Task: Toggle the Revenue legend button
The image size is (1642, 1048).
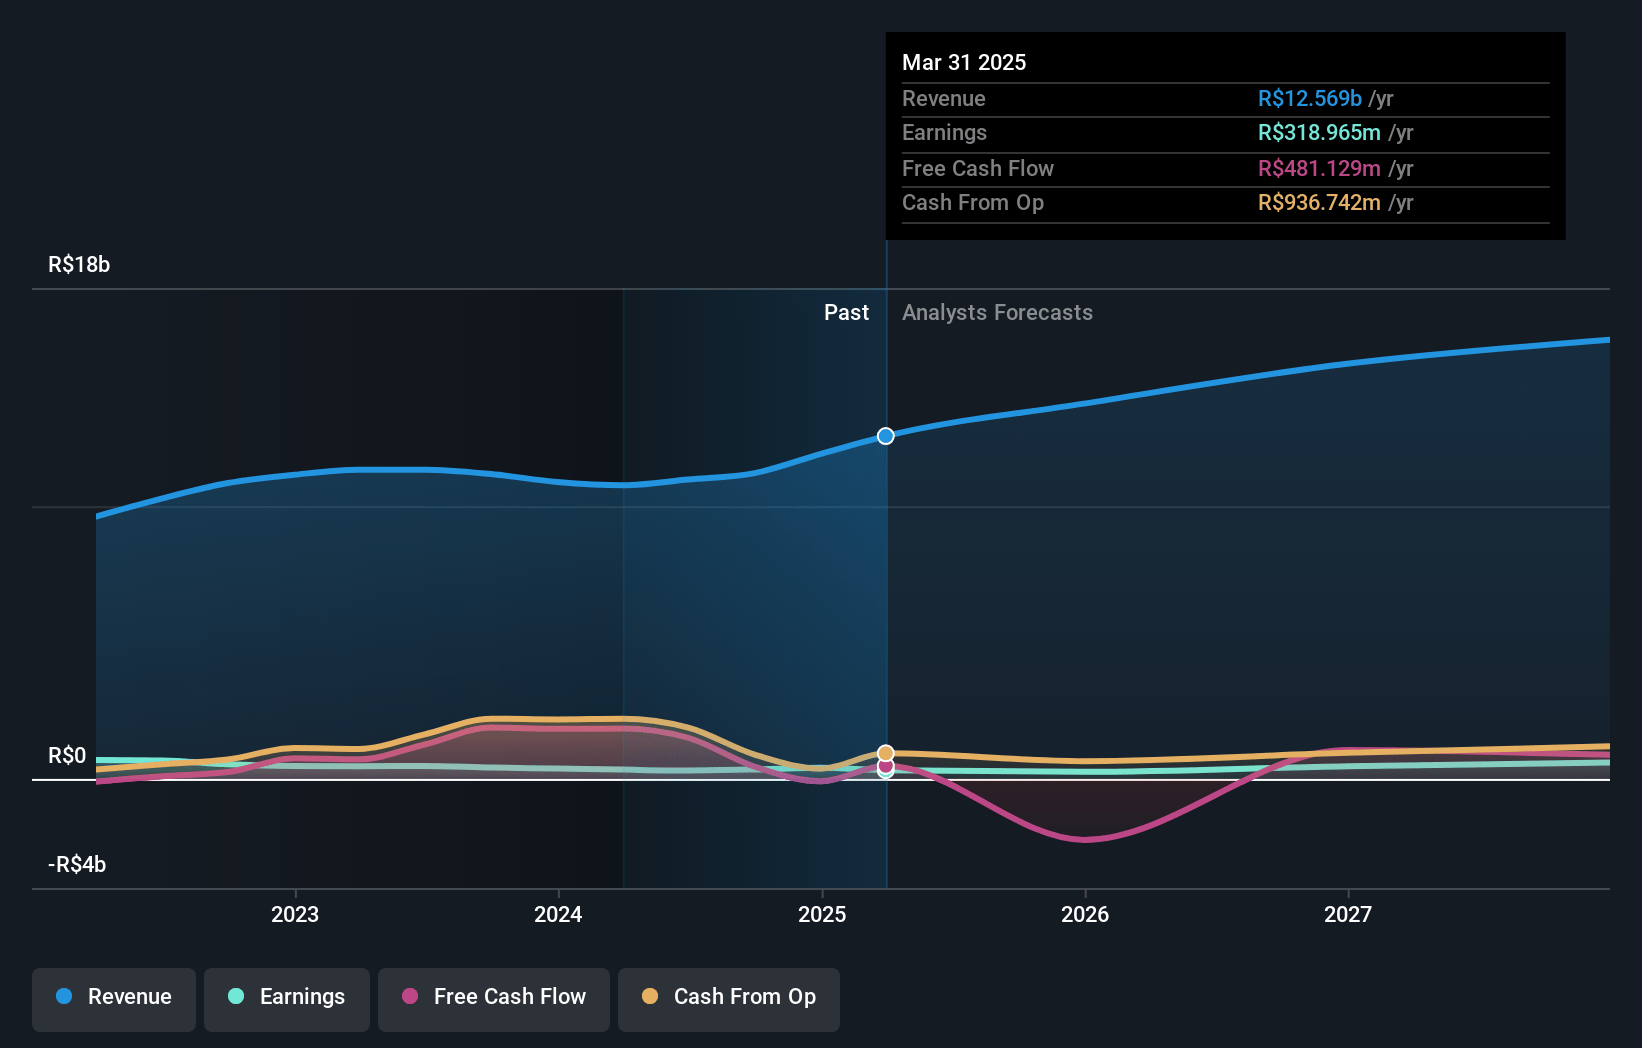Action: 114,999
